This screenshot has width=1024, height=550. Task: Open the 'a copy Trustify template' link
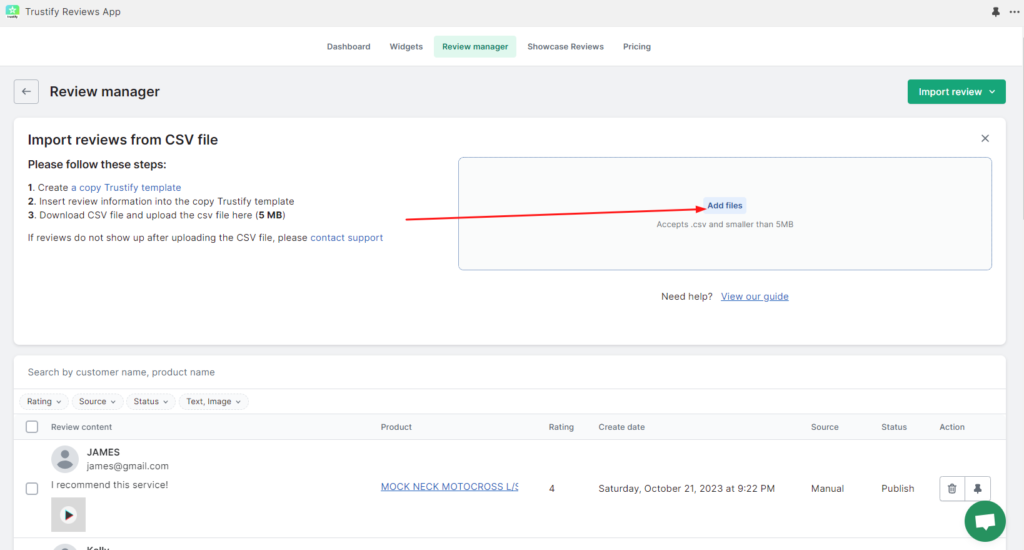pyautogui.click(x=126, y=187)
